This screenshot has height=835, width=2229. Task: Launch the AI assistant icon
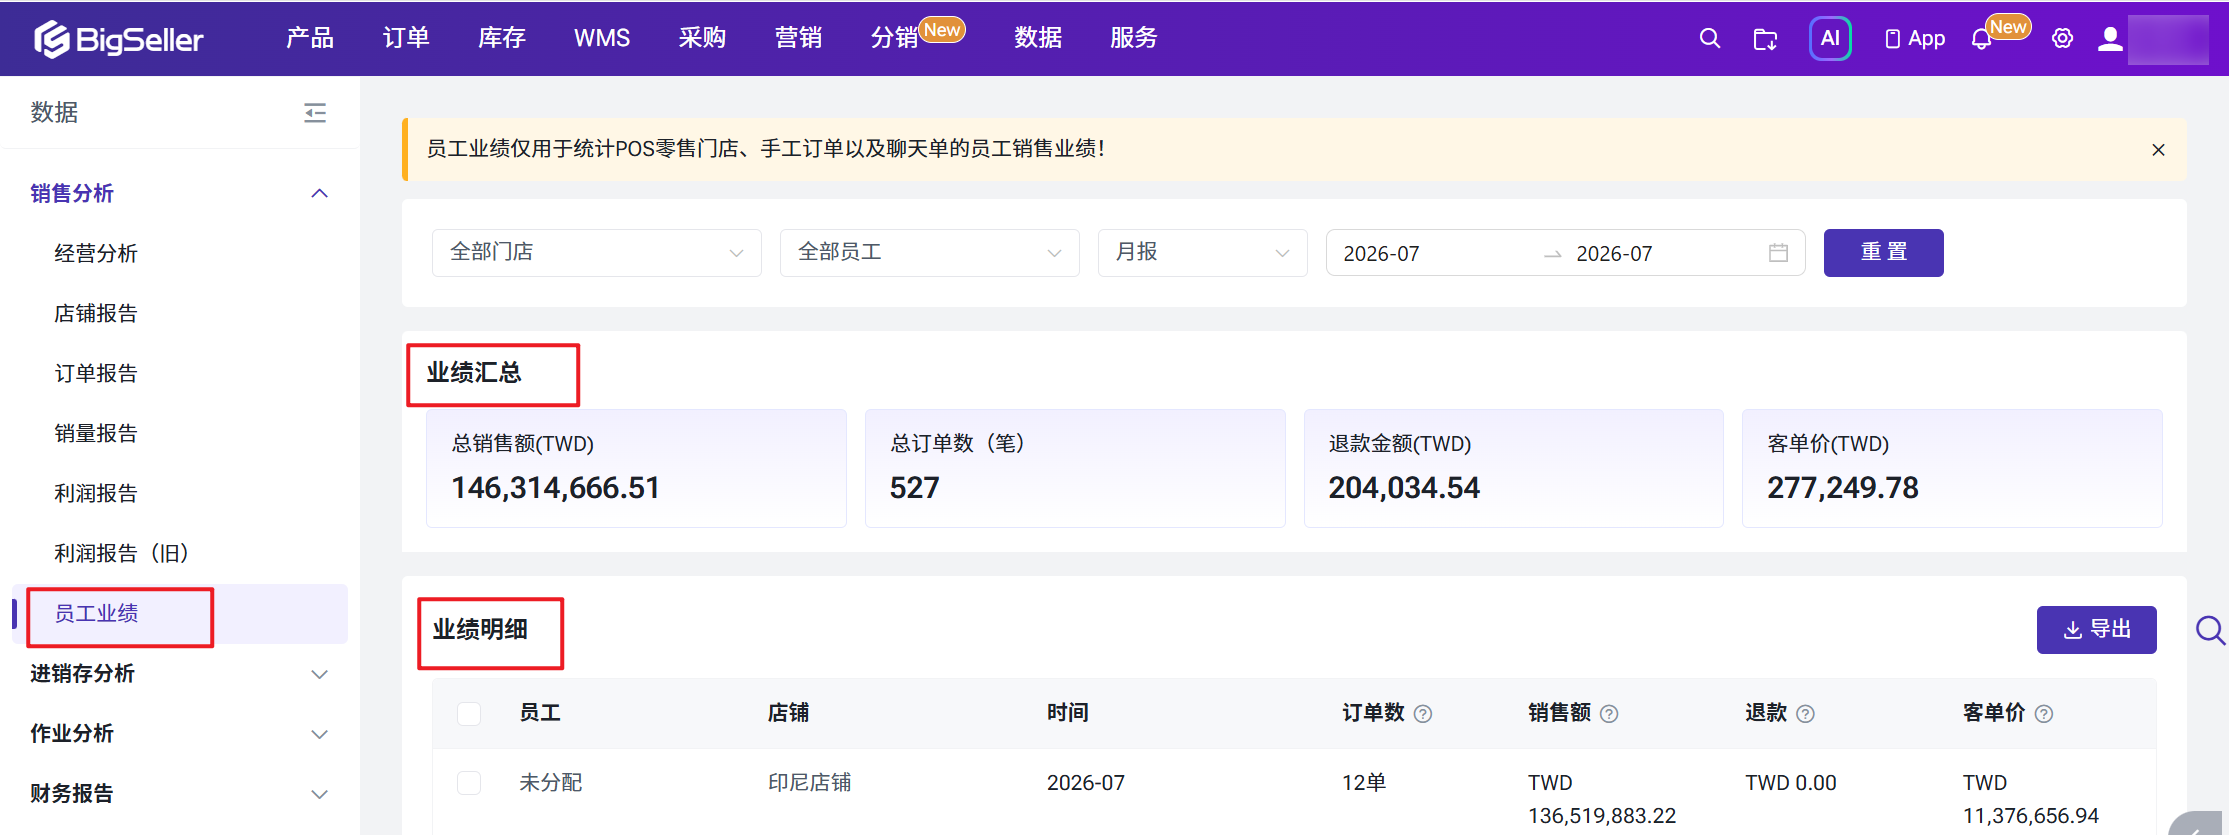click(1830, 39)
